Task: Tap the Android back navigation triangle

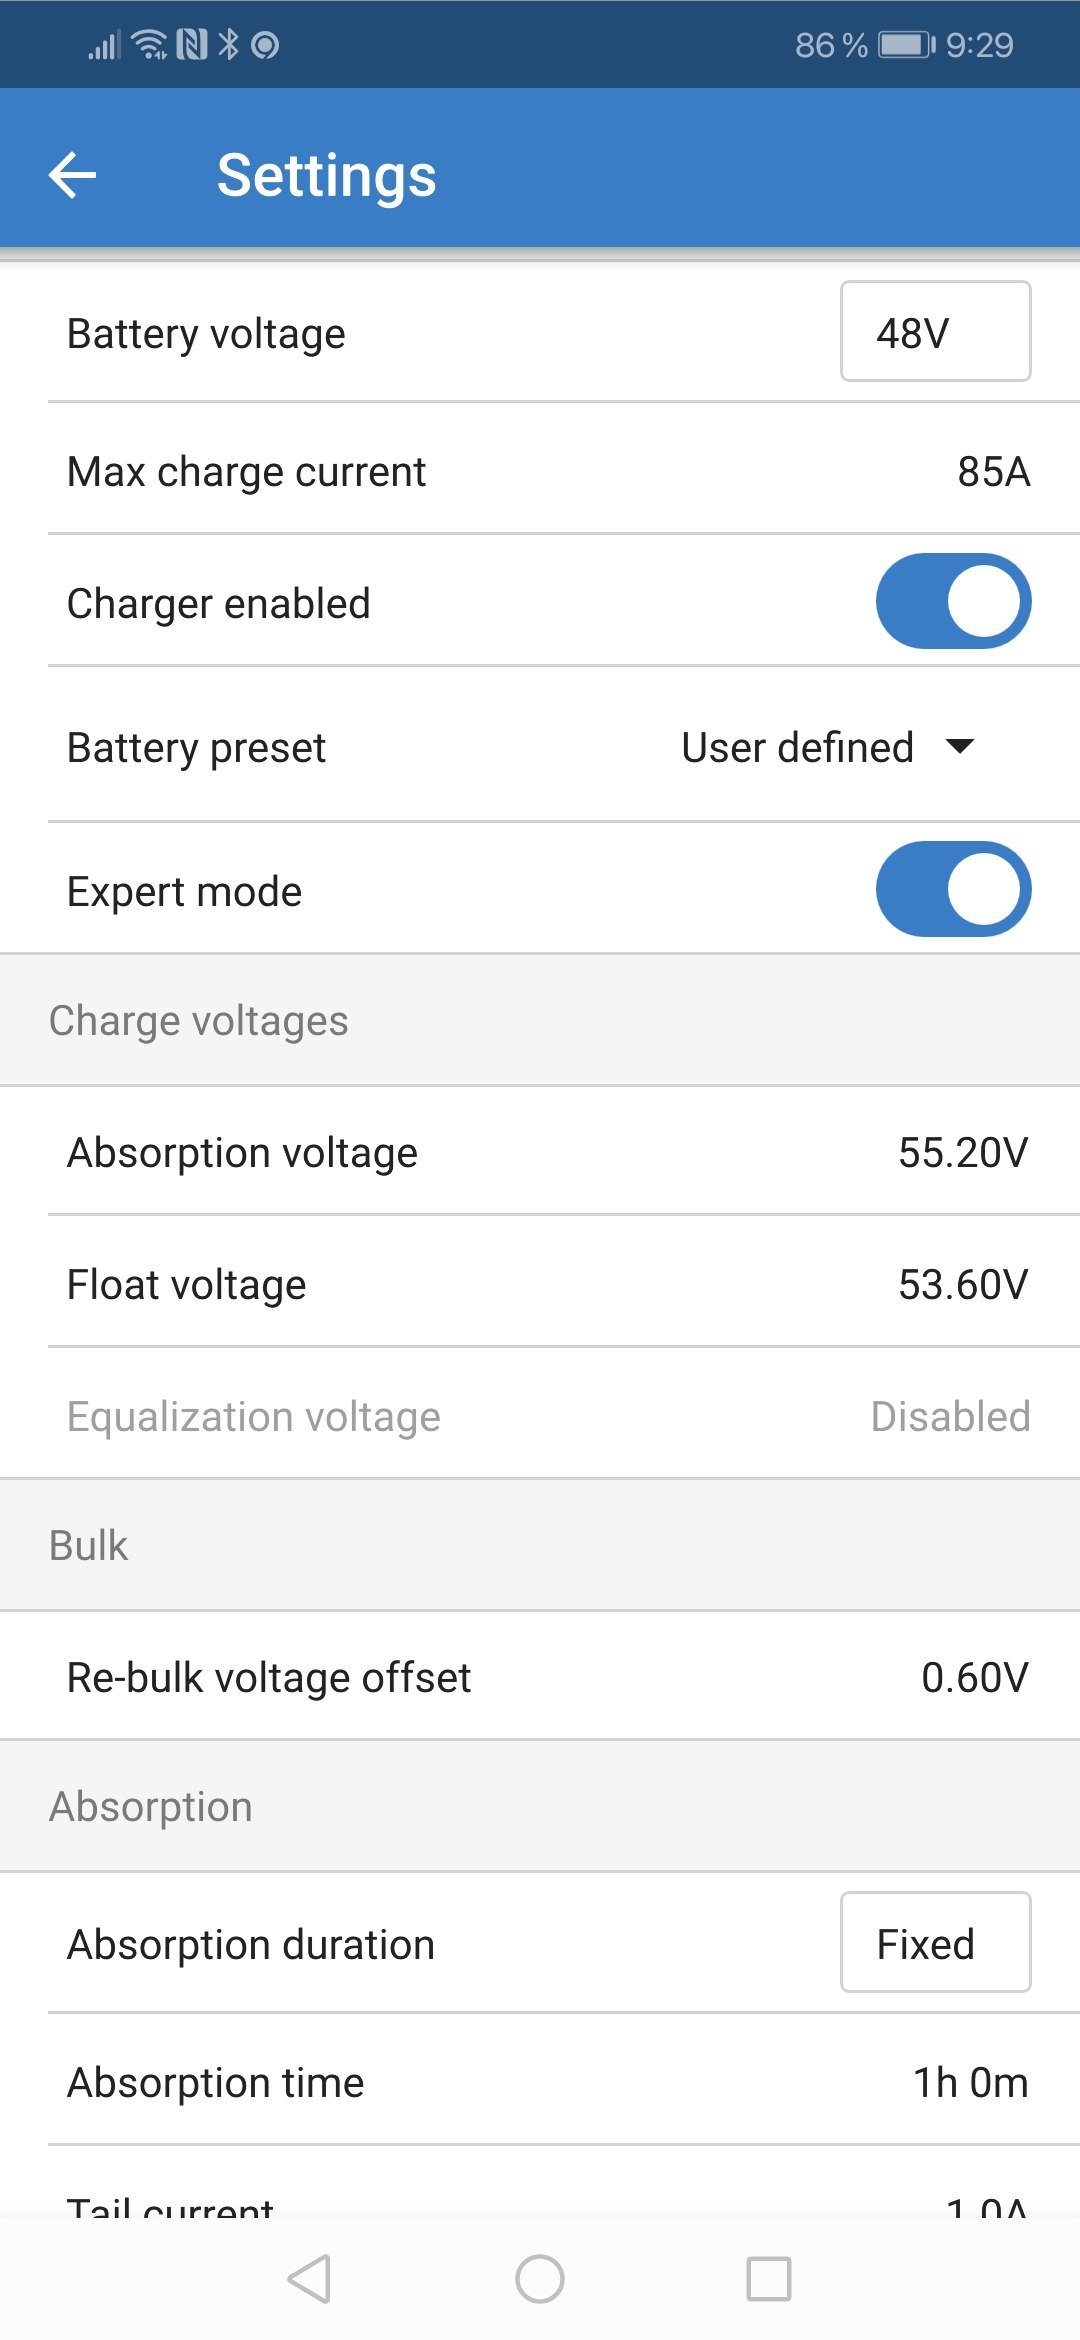Action: [309, 2279]
